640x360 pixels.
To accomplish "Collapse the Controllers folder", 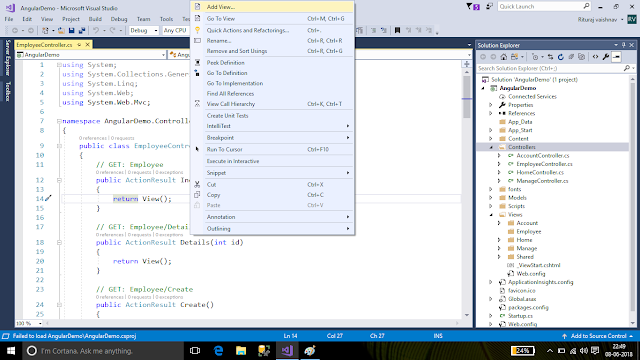I will pyautogui.click(x=491, y=147).
